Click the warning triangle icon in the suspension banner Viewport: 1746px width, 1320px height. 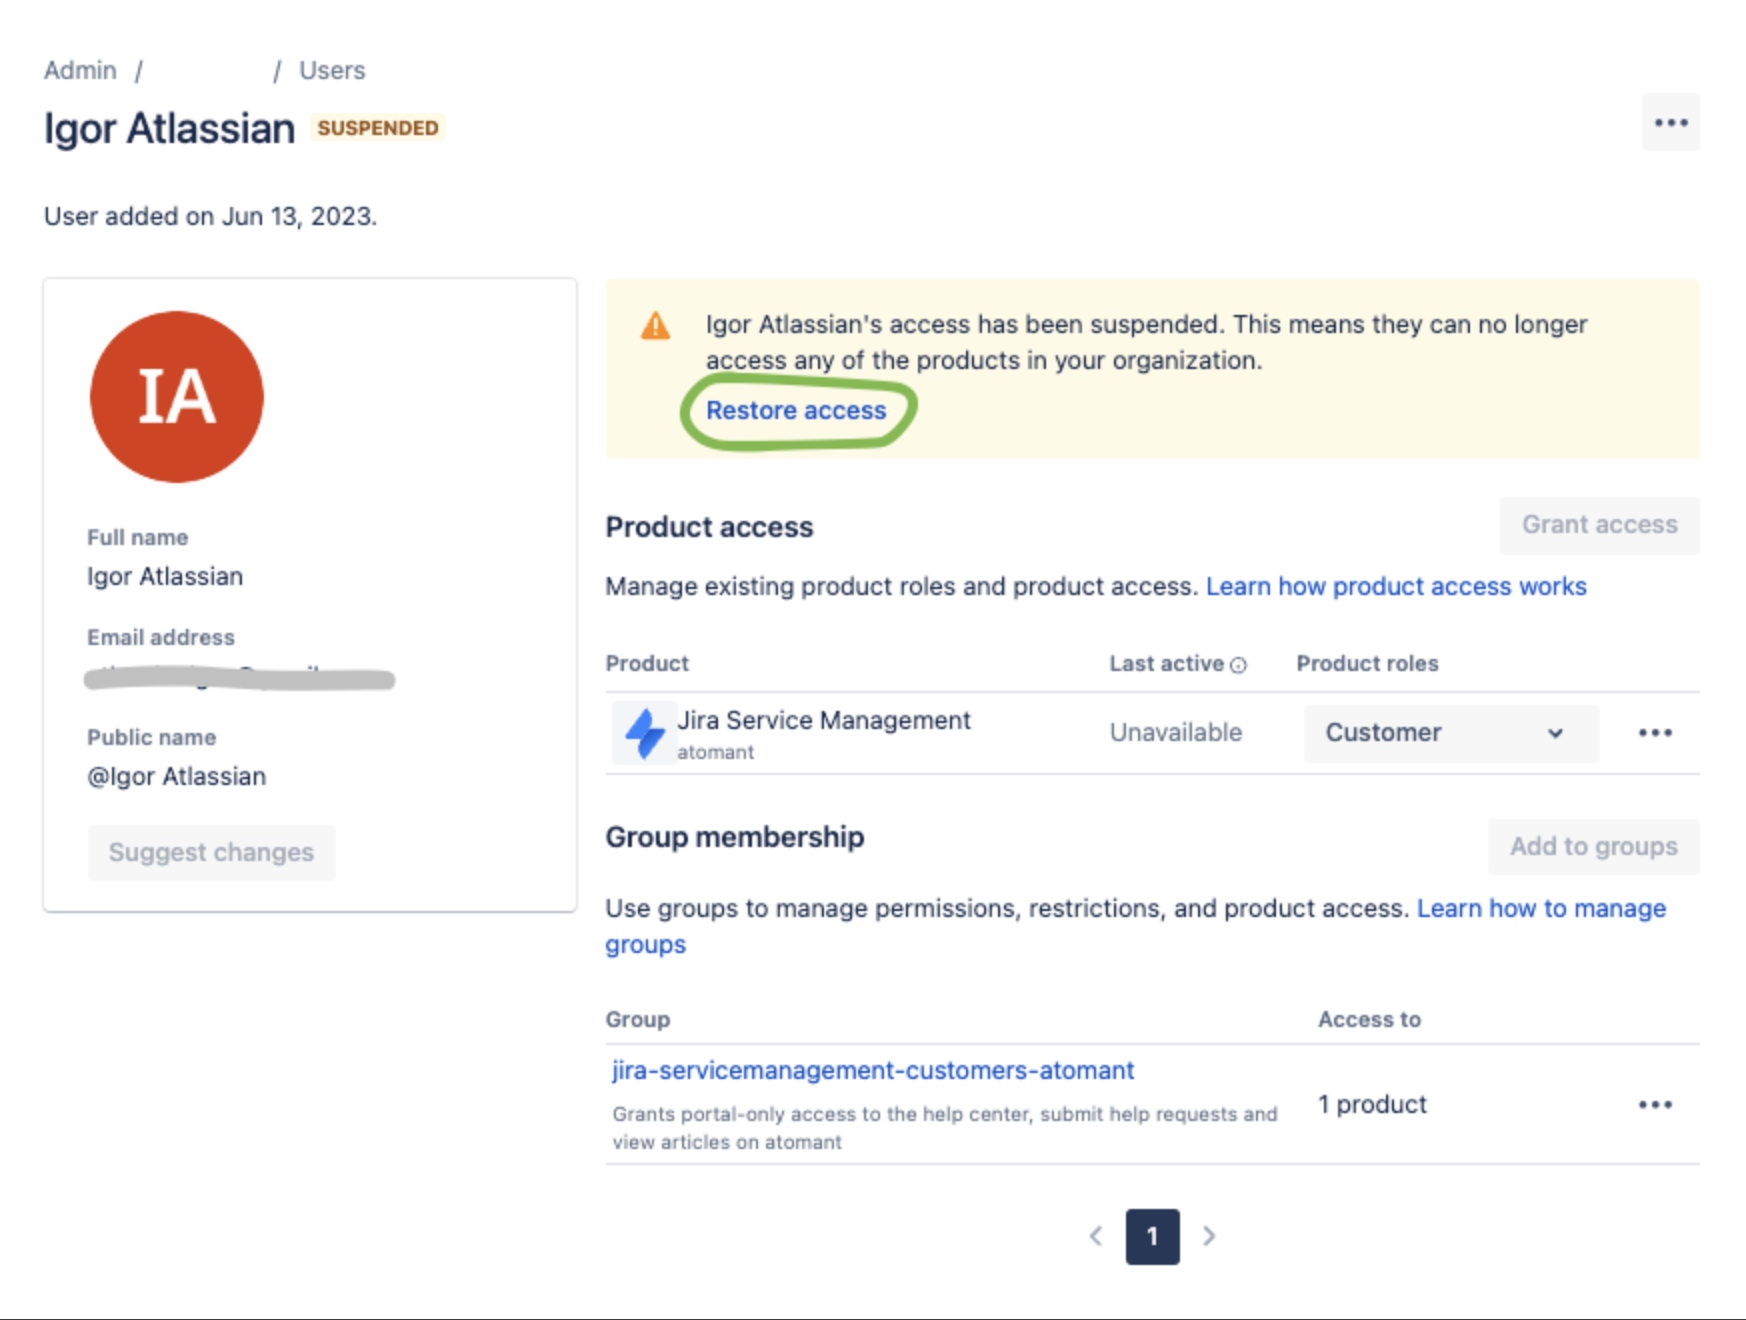656,326
